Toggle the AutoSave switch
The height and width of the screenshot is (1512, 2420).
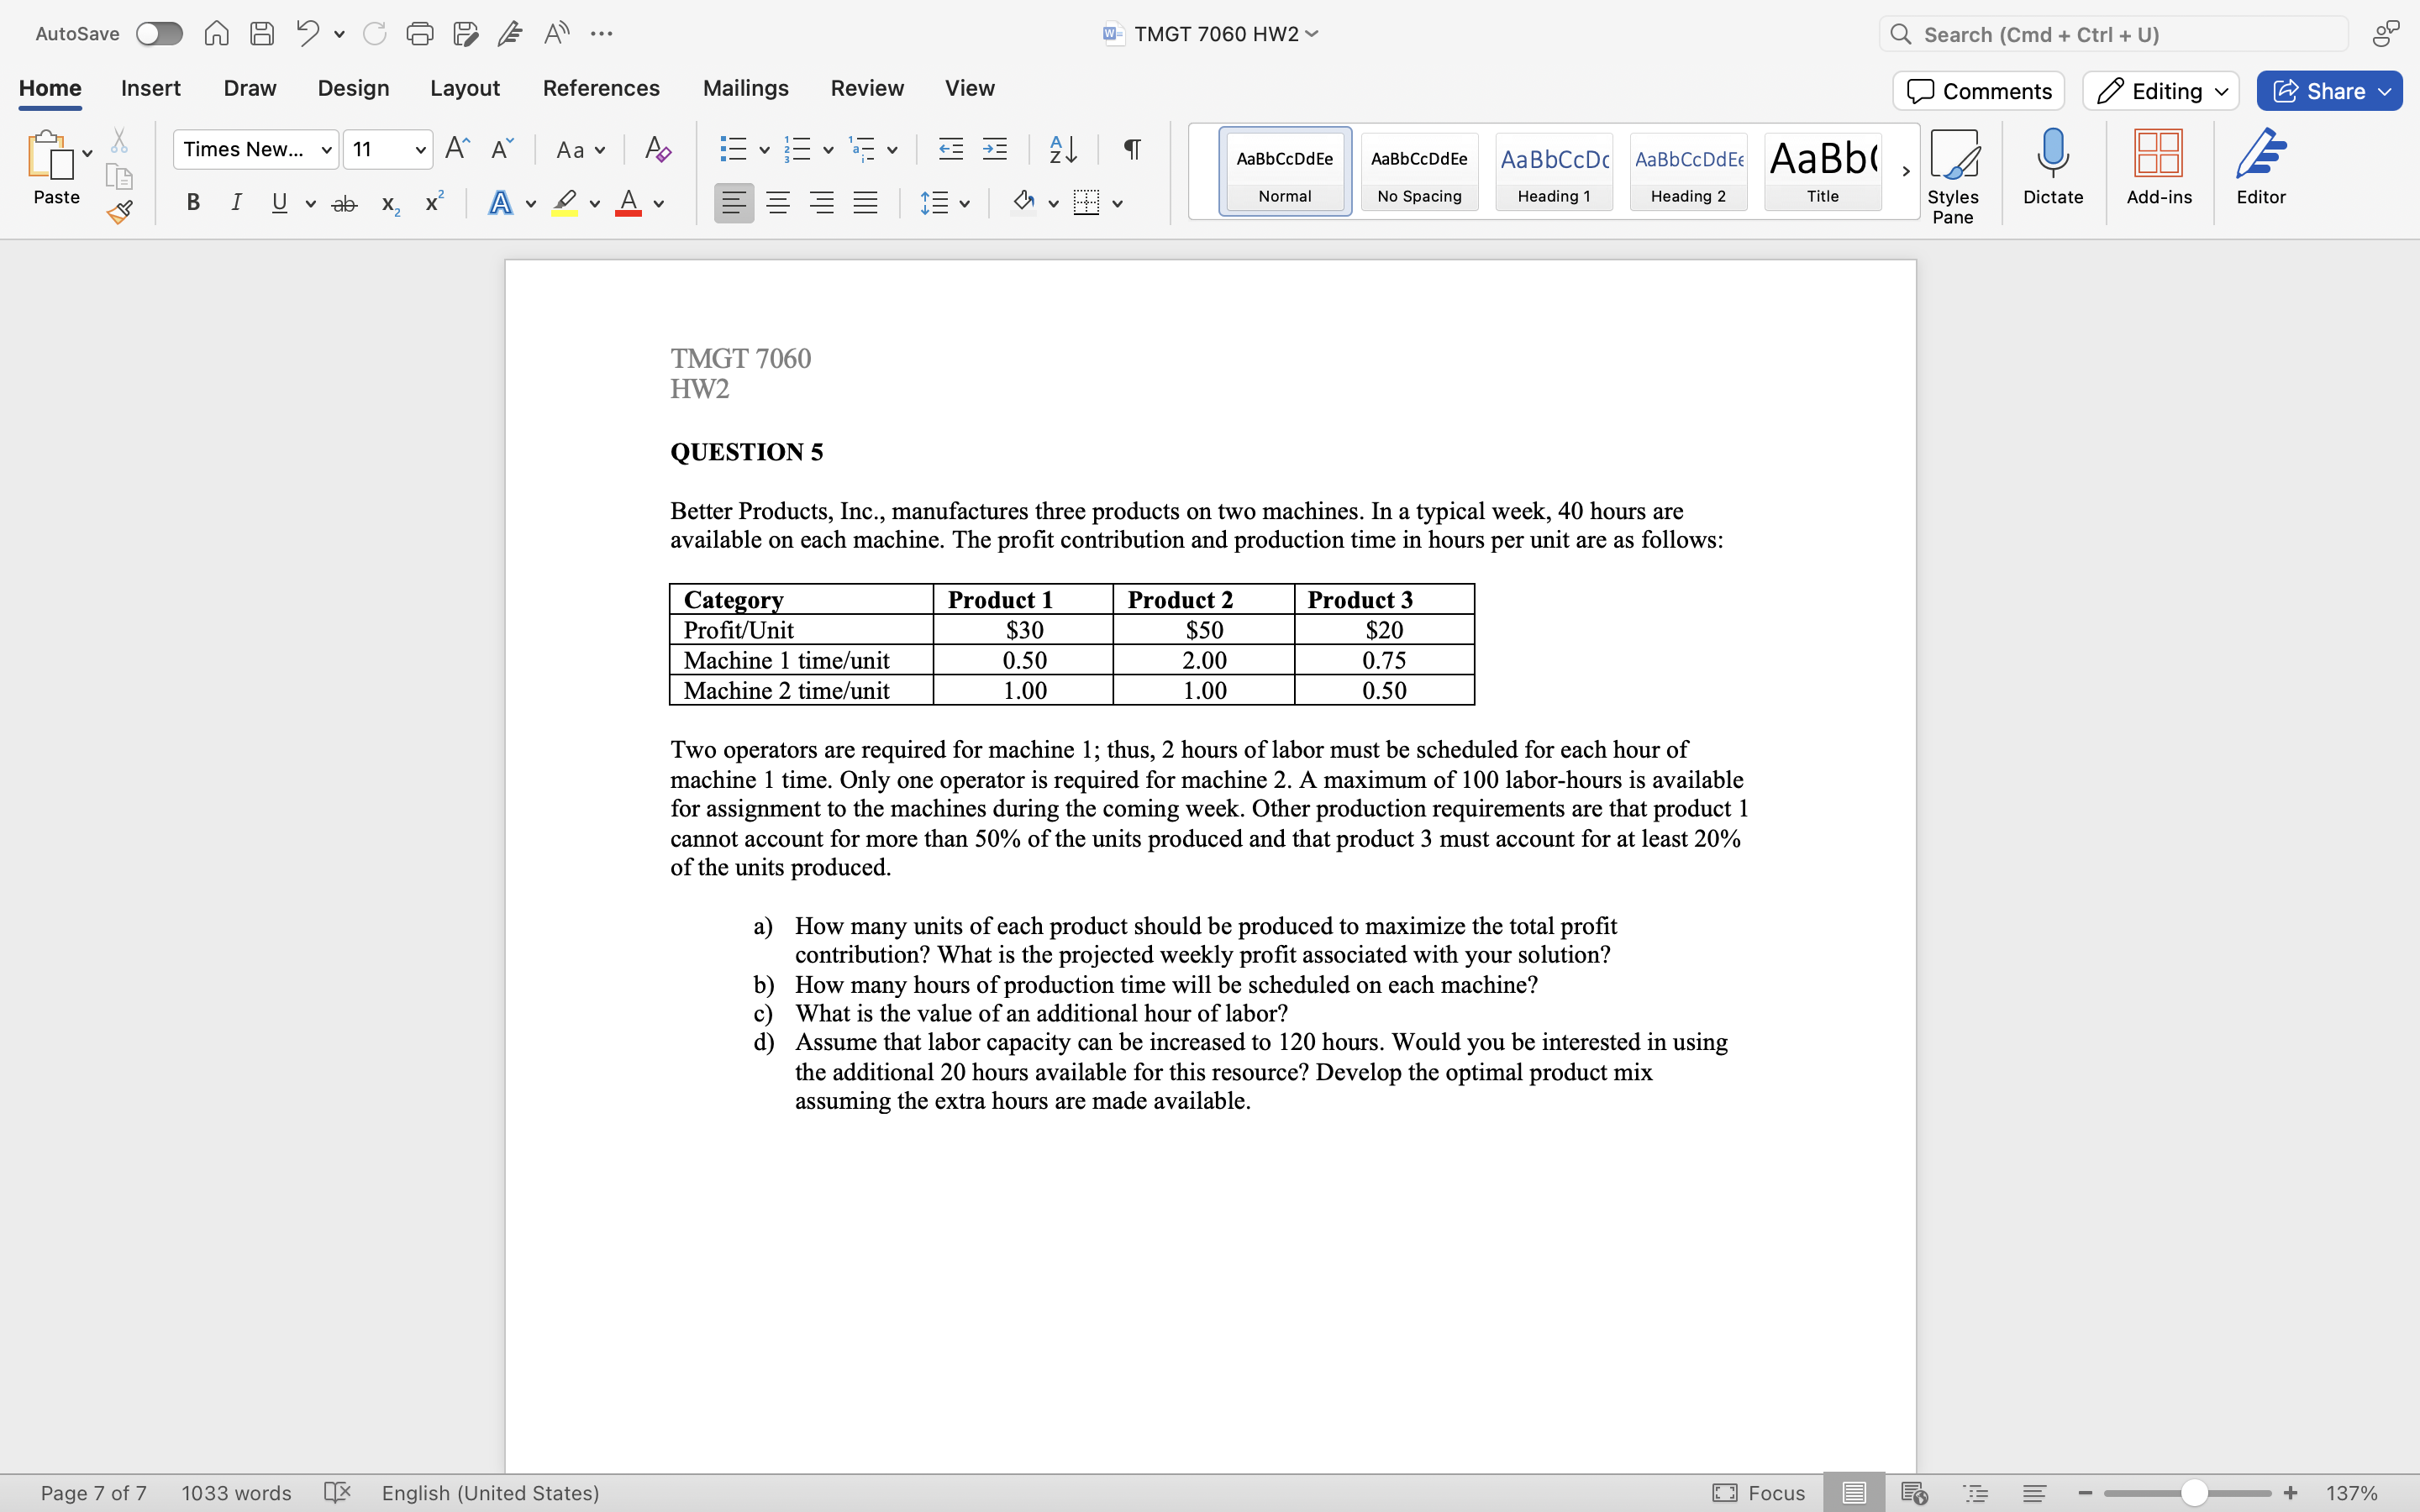coord(160,34)
